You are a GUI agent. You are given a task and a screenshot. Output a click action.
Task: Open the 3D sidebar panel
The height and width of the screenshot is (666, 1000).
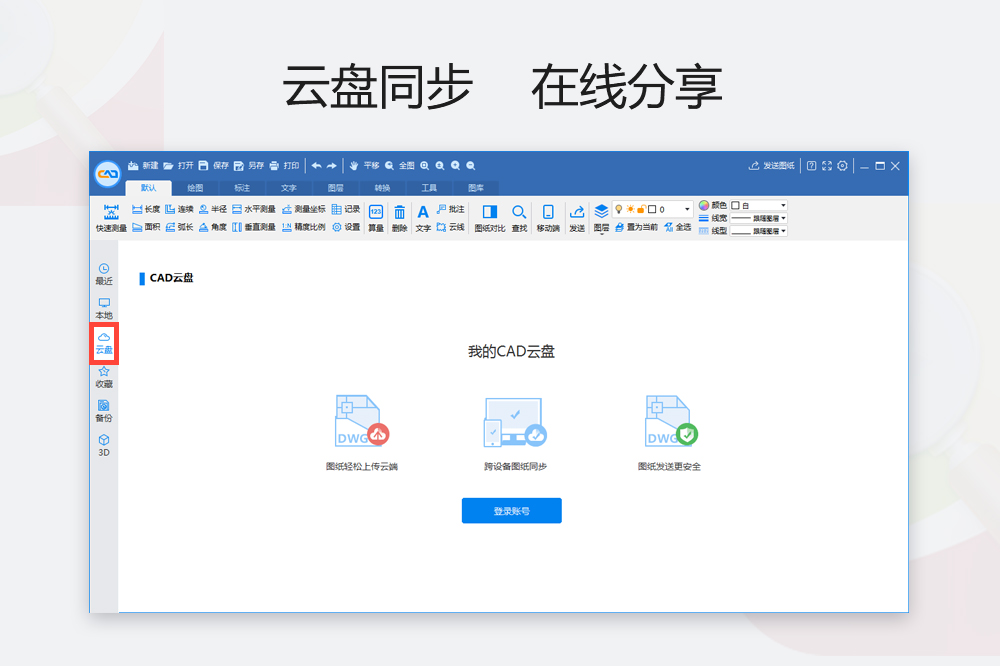[104, 442]
